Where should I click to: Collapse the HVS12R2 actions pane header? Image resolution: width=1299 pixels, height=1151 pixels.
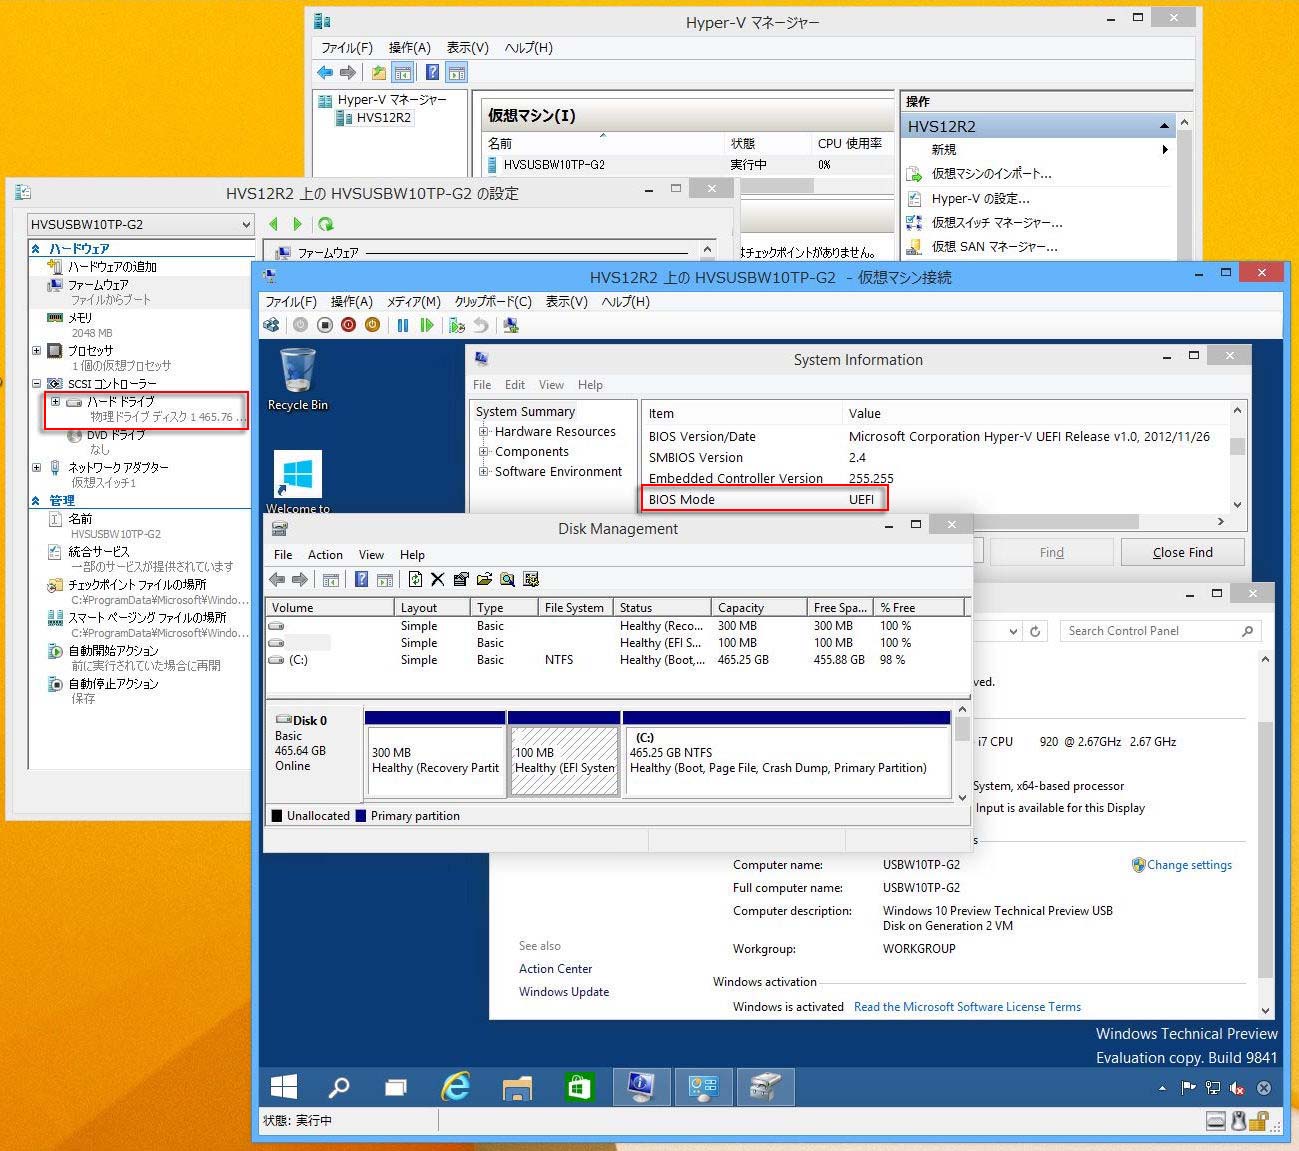pos(1164,126)
